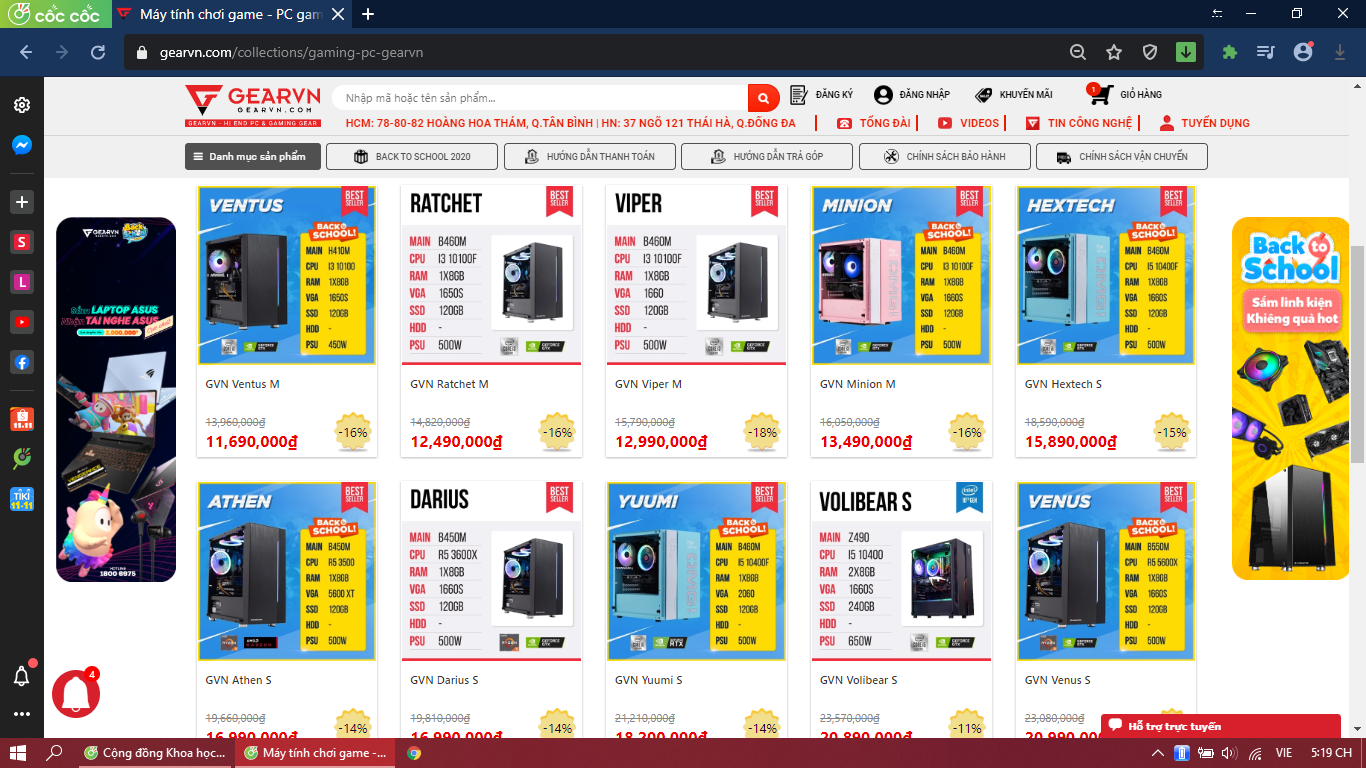Open Danh mục sản phẩm menu
The height and width of the screenshot is (768, 1366).
click(x=253, y=157)
